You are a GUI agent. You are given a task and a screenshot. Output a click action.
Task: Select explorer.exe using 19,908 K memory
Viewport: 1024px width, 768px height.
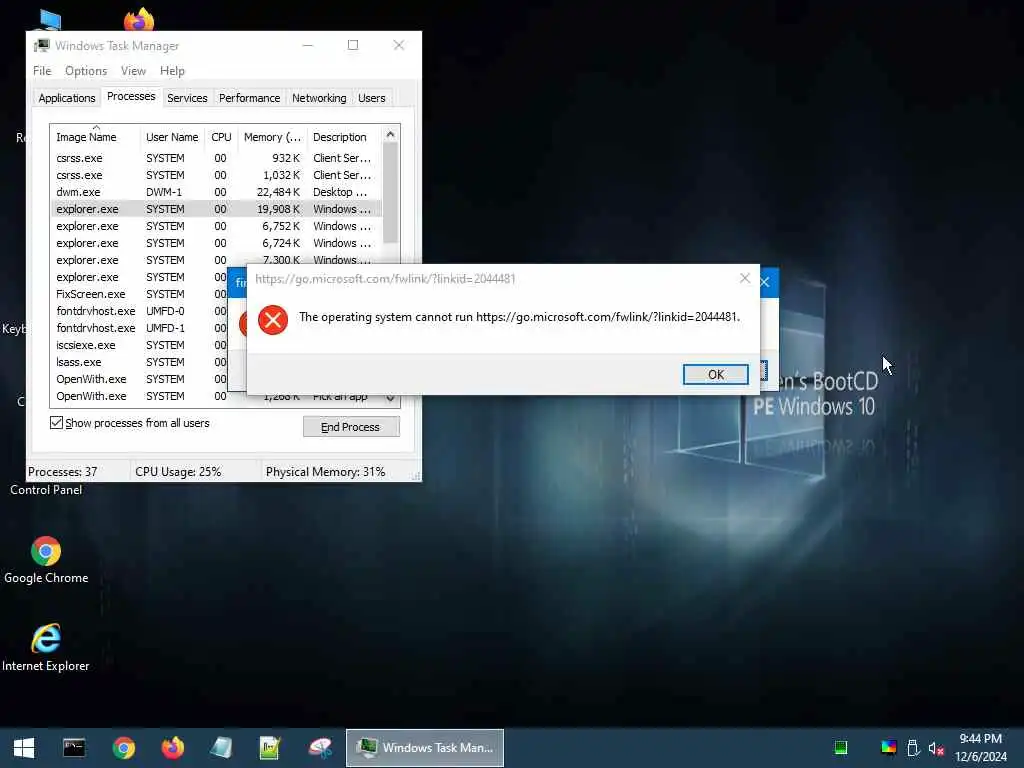click(216, 209)
